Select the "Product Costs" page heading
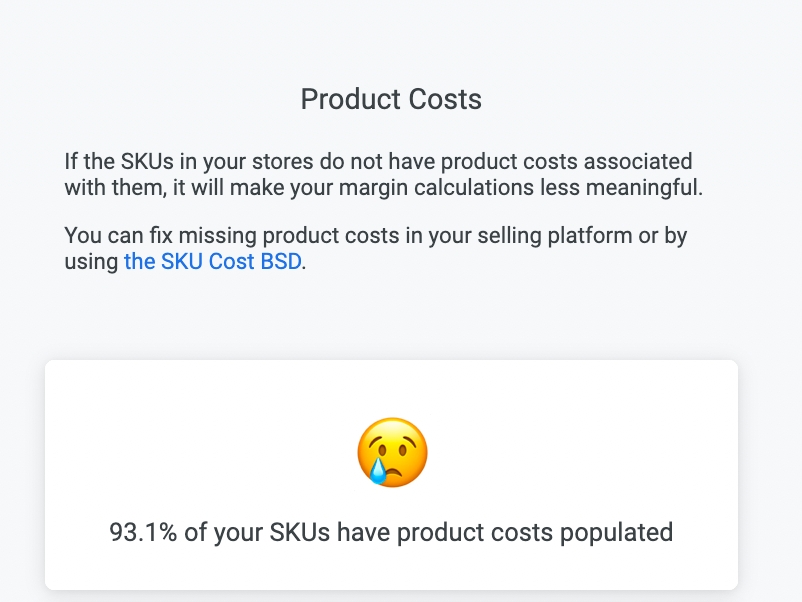Viewport: 802px width, 602px height. [391, 99]
